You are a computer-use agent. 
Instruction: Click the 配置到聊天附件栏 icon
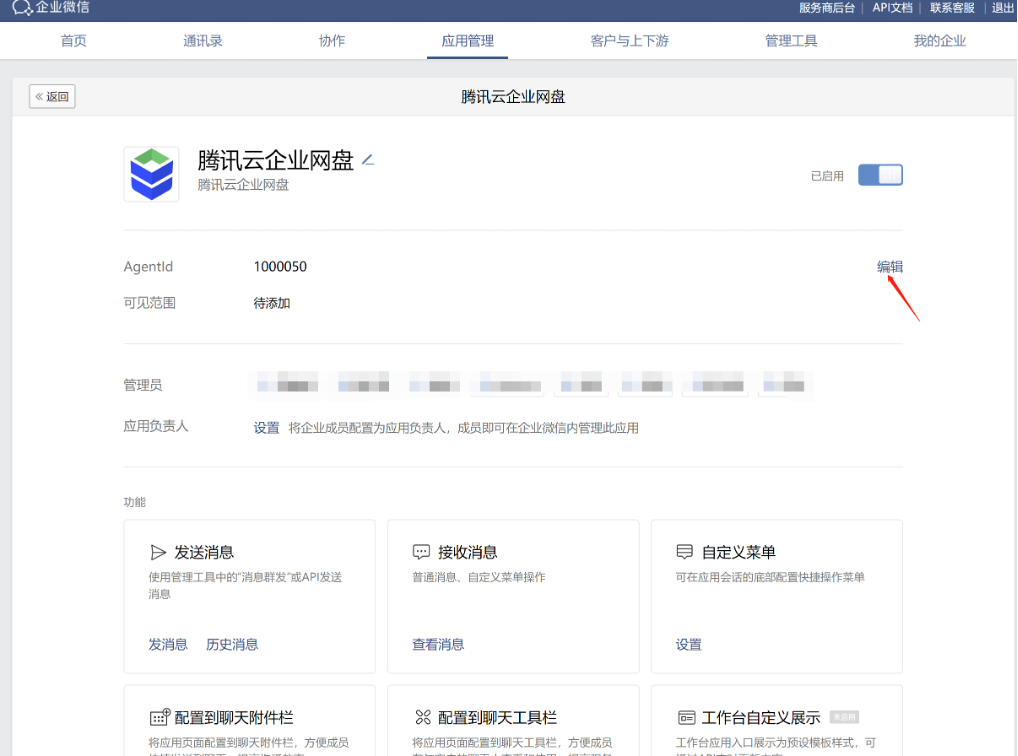[160, 717]
